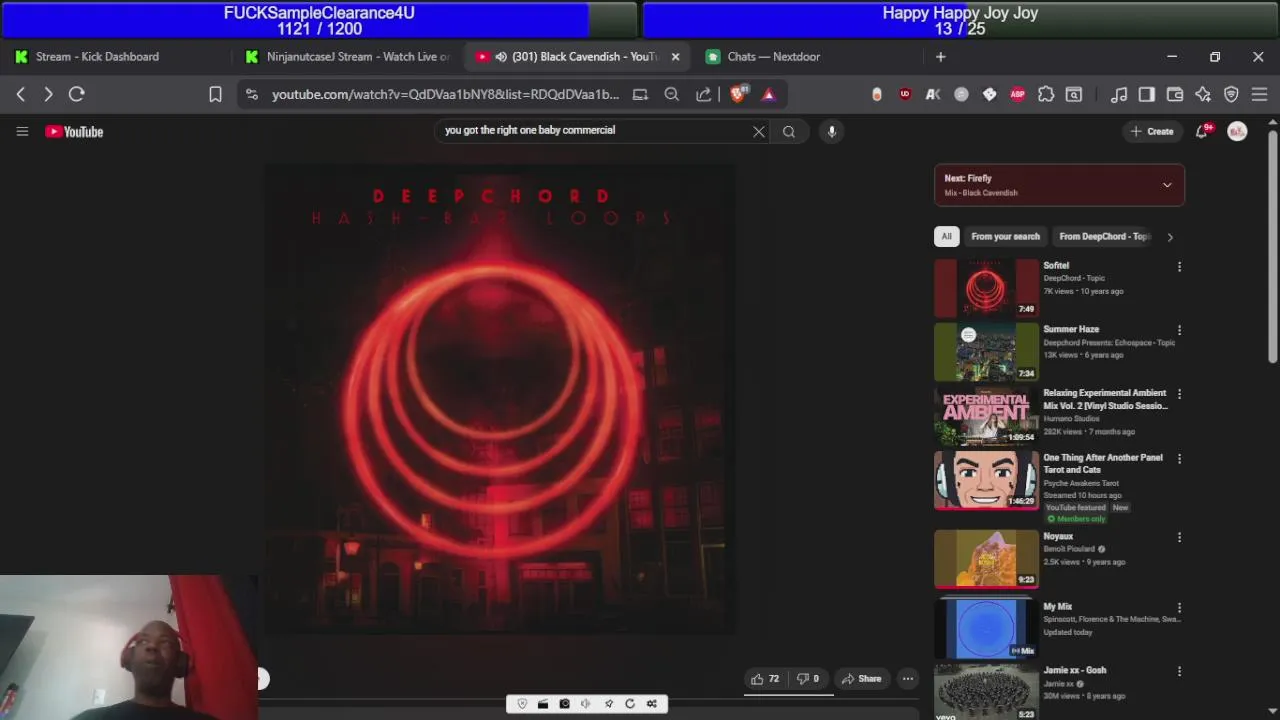Open the My Mix playlist title

pos(1057,606)
